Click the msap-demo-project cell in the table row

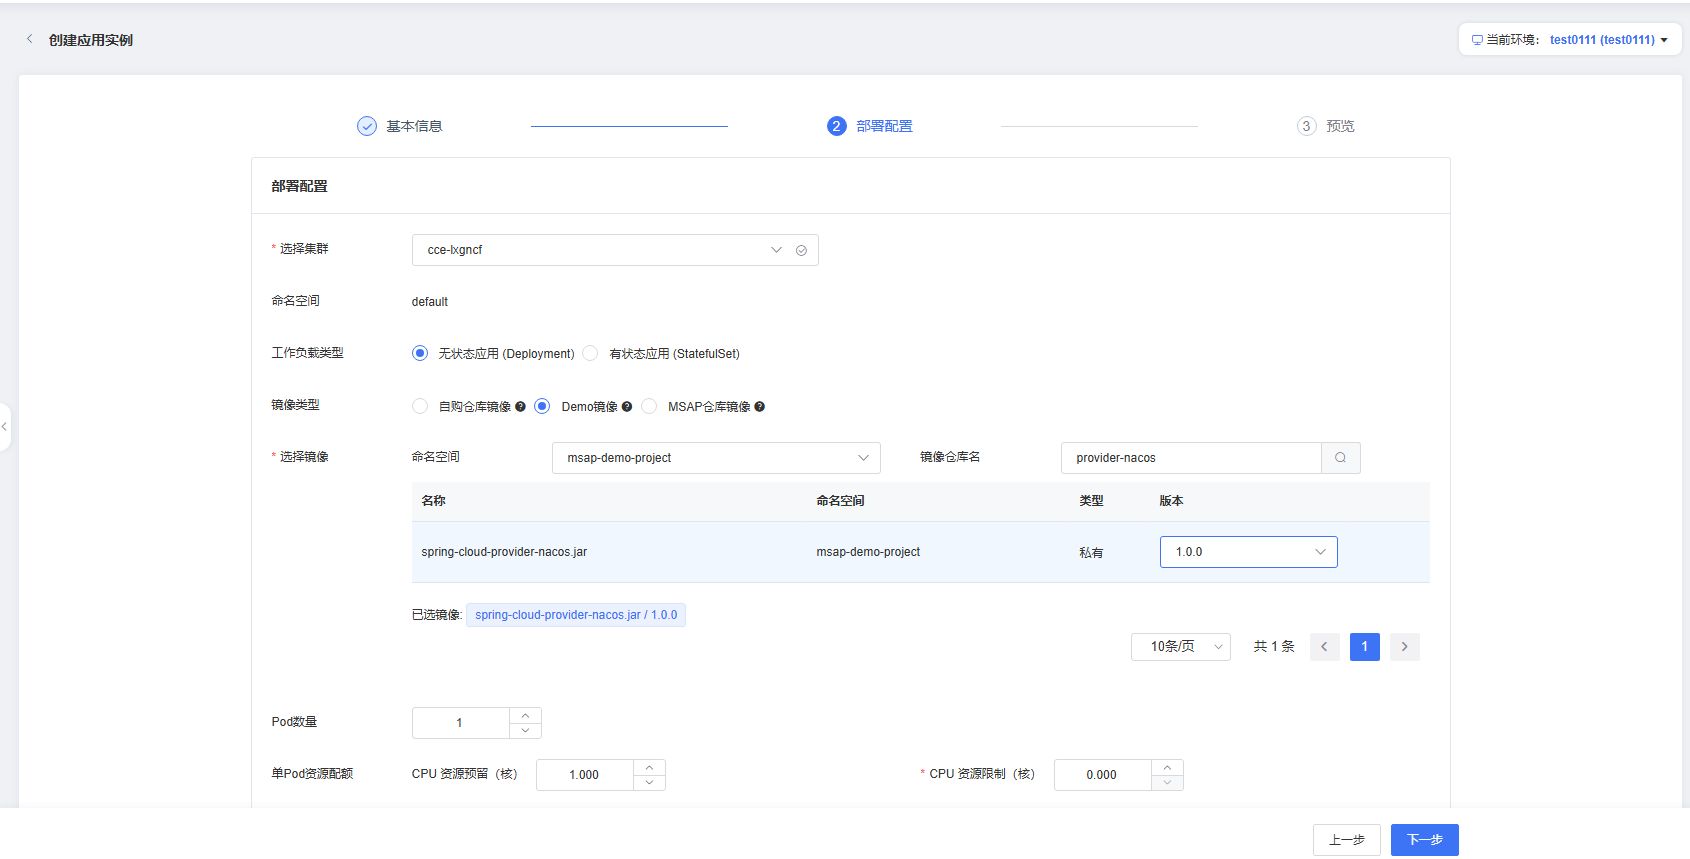pos(868,552)
